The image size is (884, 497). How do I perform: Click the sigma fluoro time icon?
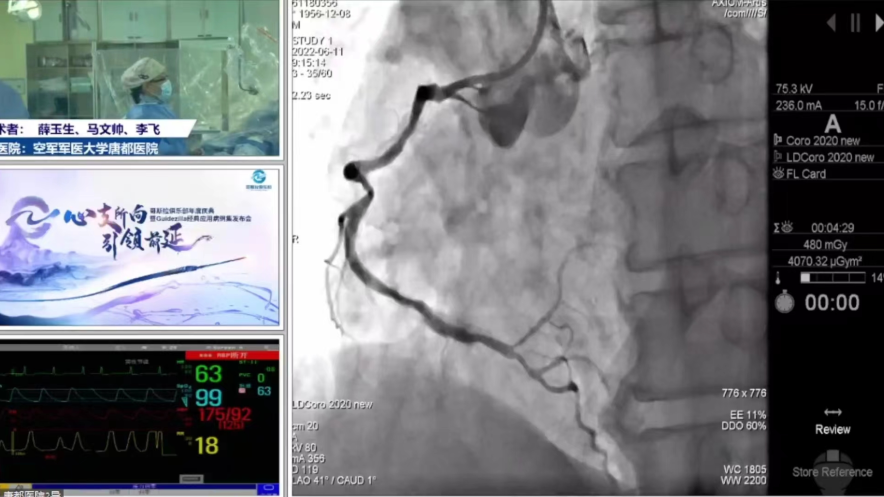point(782,227)
